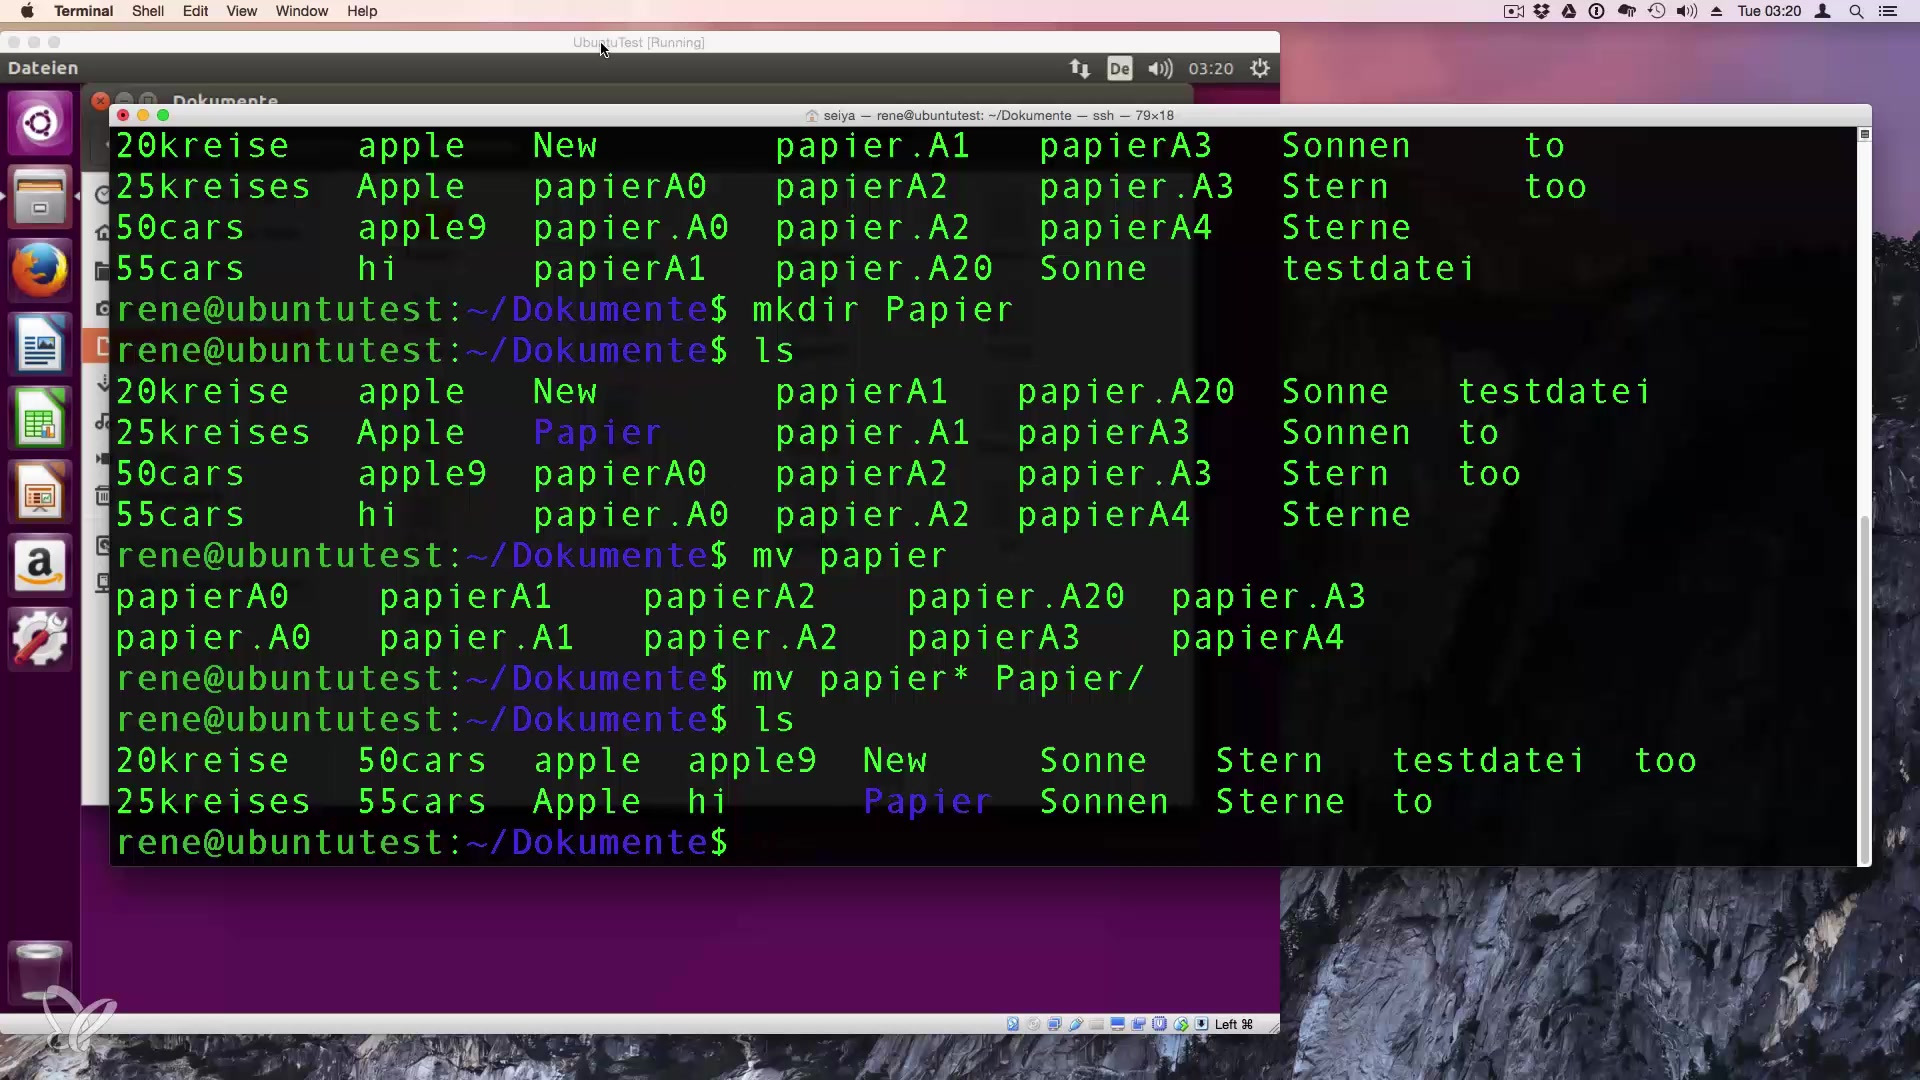Expand Ubuntu session gear menu
1920x1080 pixels.
point(1260,69)
